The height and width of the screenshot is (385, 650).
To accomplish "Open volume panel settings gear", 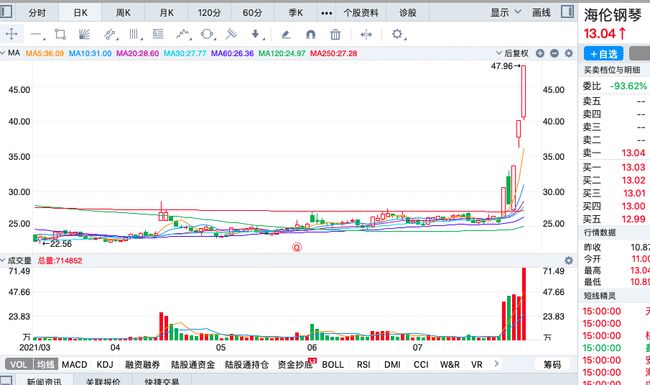I will 569,260.
